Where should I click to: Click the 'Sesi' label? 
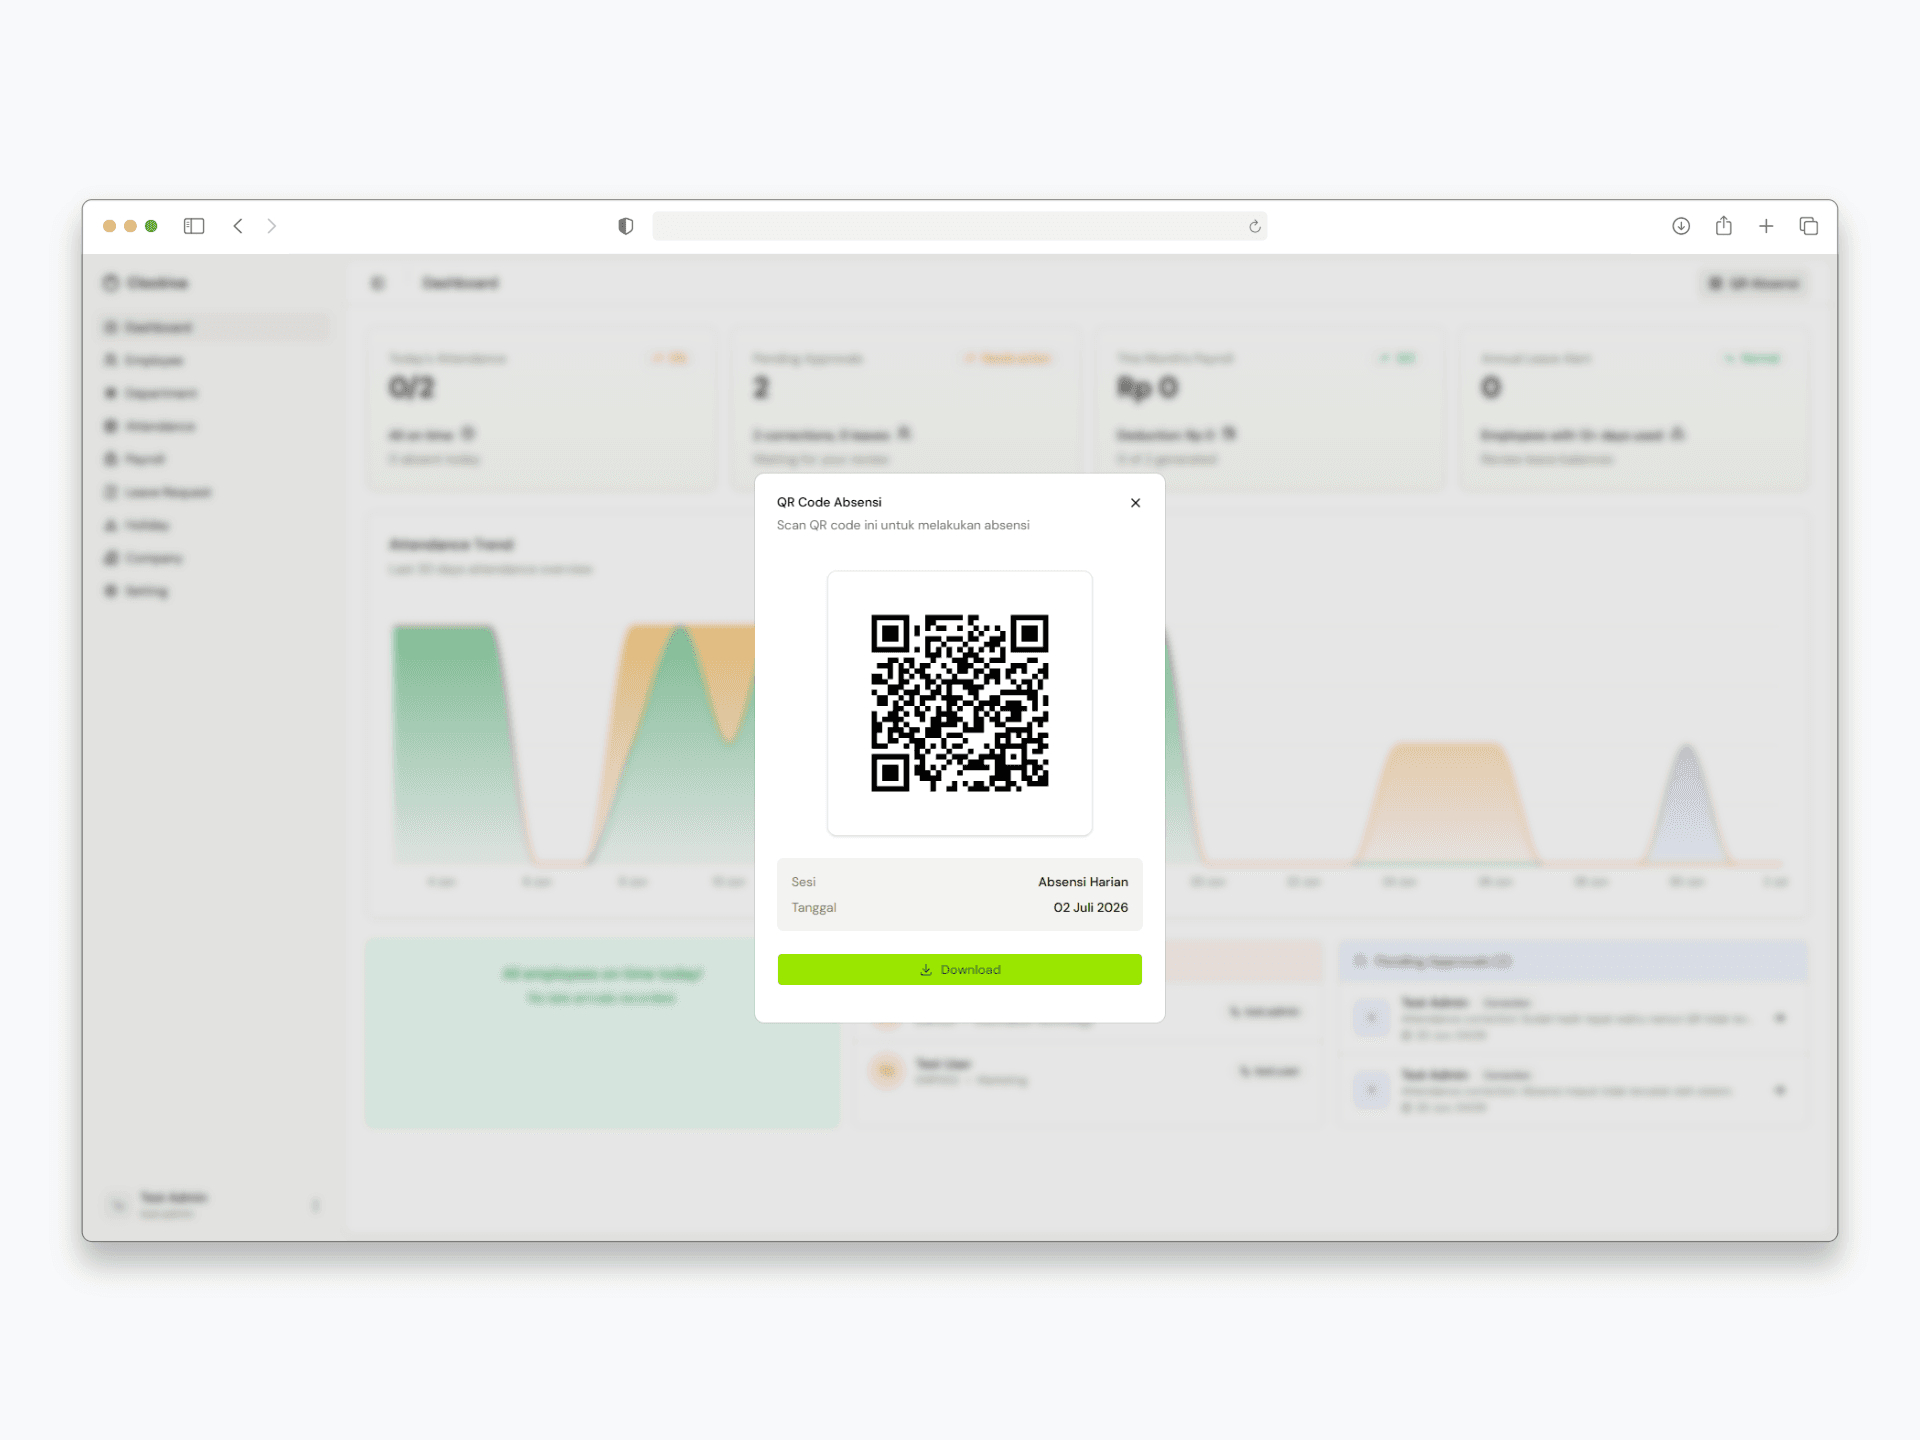pyautogui.click(x=804, y=882)
